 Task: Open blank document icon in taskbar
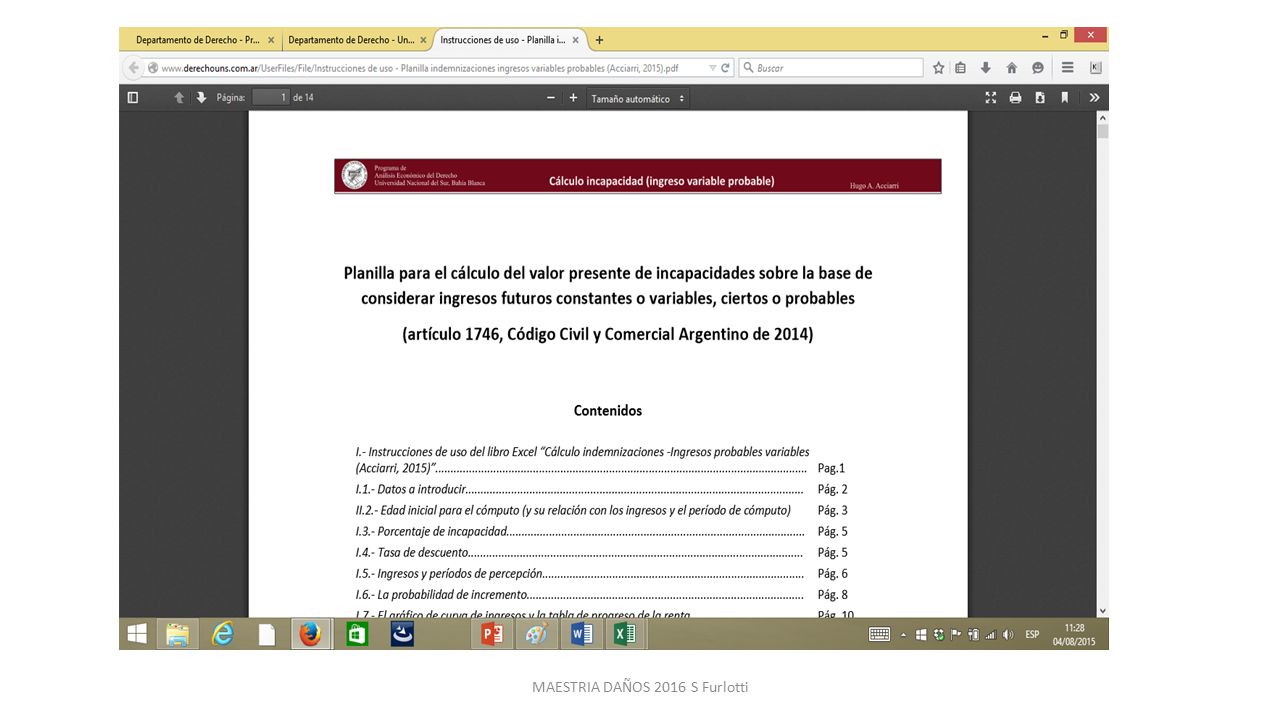pos(266,634)
